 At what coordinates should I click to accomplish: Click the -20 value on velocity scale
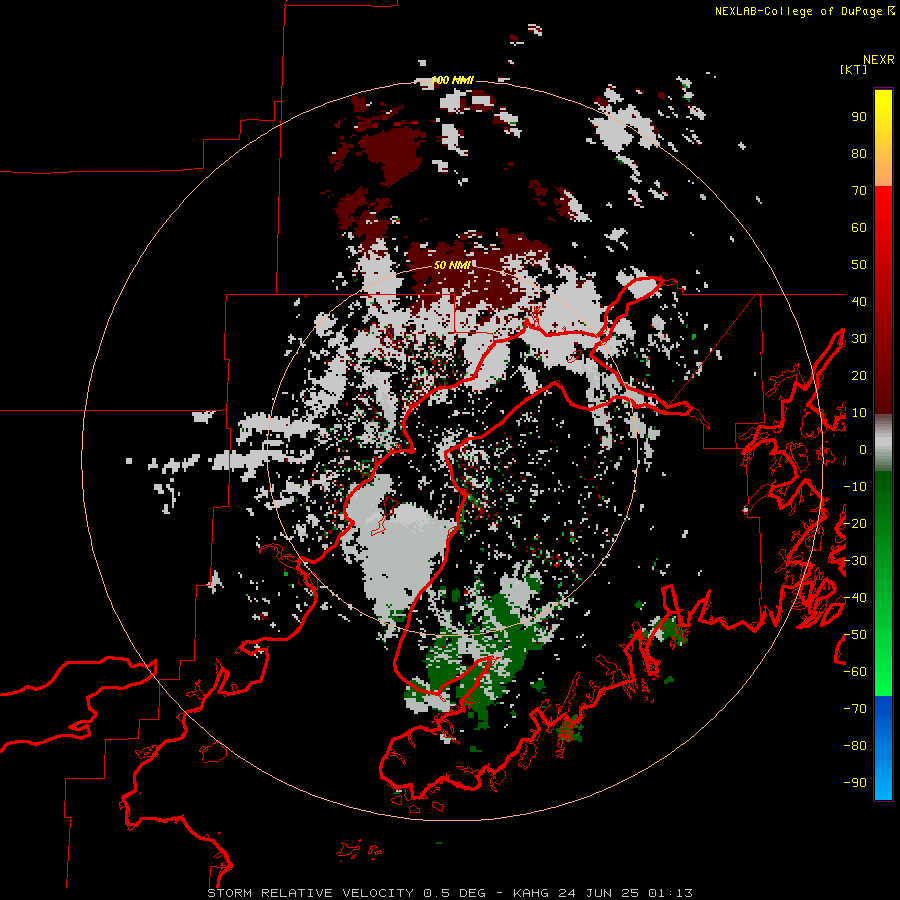coord(855,524)
